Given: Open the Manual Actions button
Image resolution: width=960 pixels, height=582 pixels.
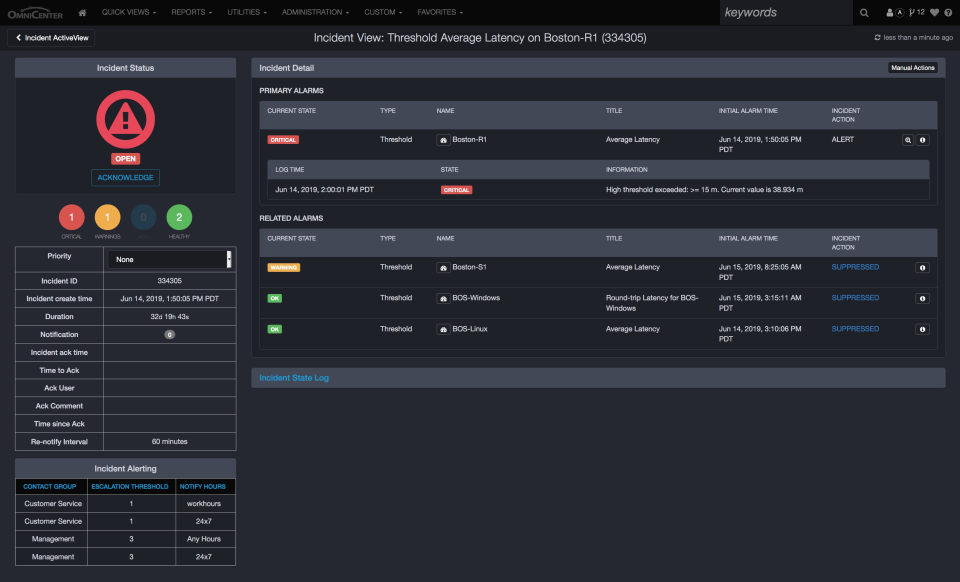Looking at the screenshot, I should pos(913,68).
